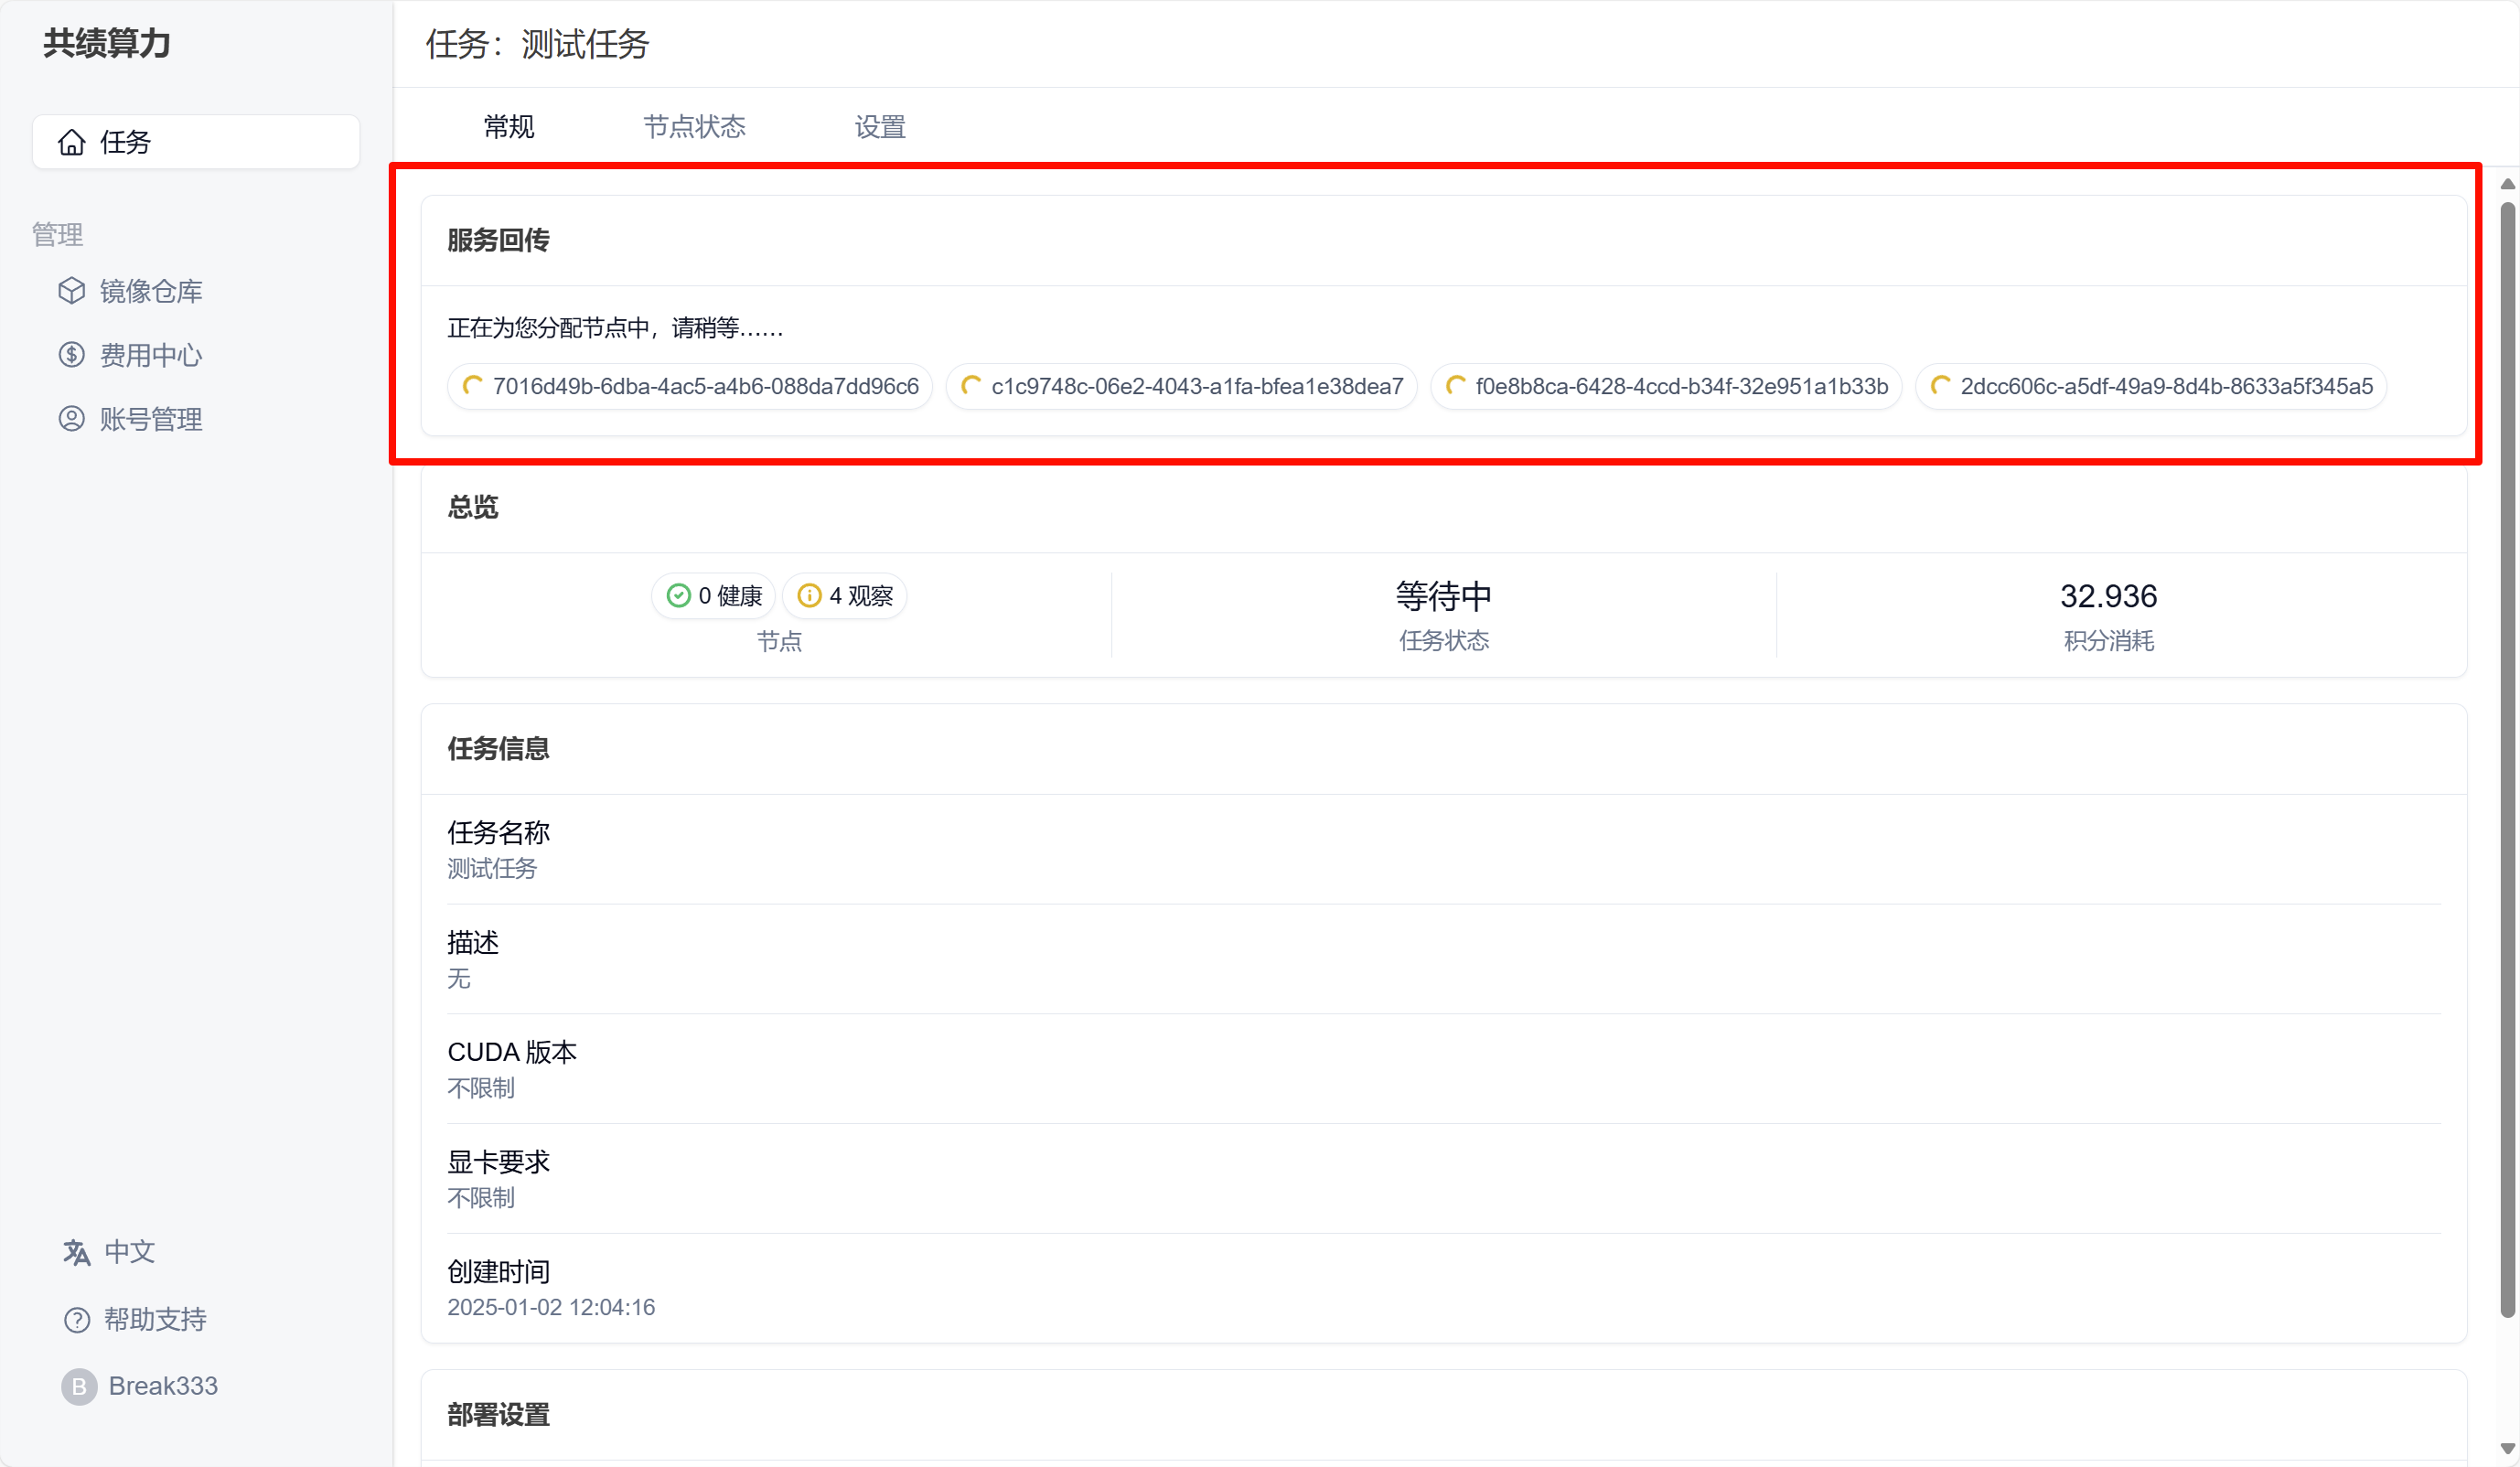
Task: Click the 显卡要求 field label
Action: coord(498,1162)
